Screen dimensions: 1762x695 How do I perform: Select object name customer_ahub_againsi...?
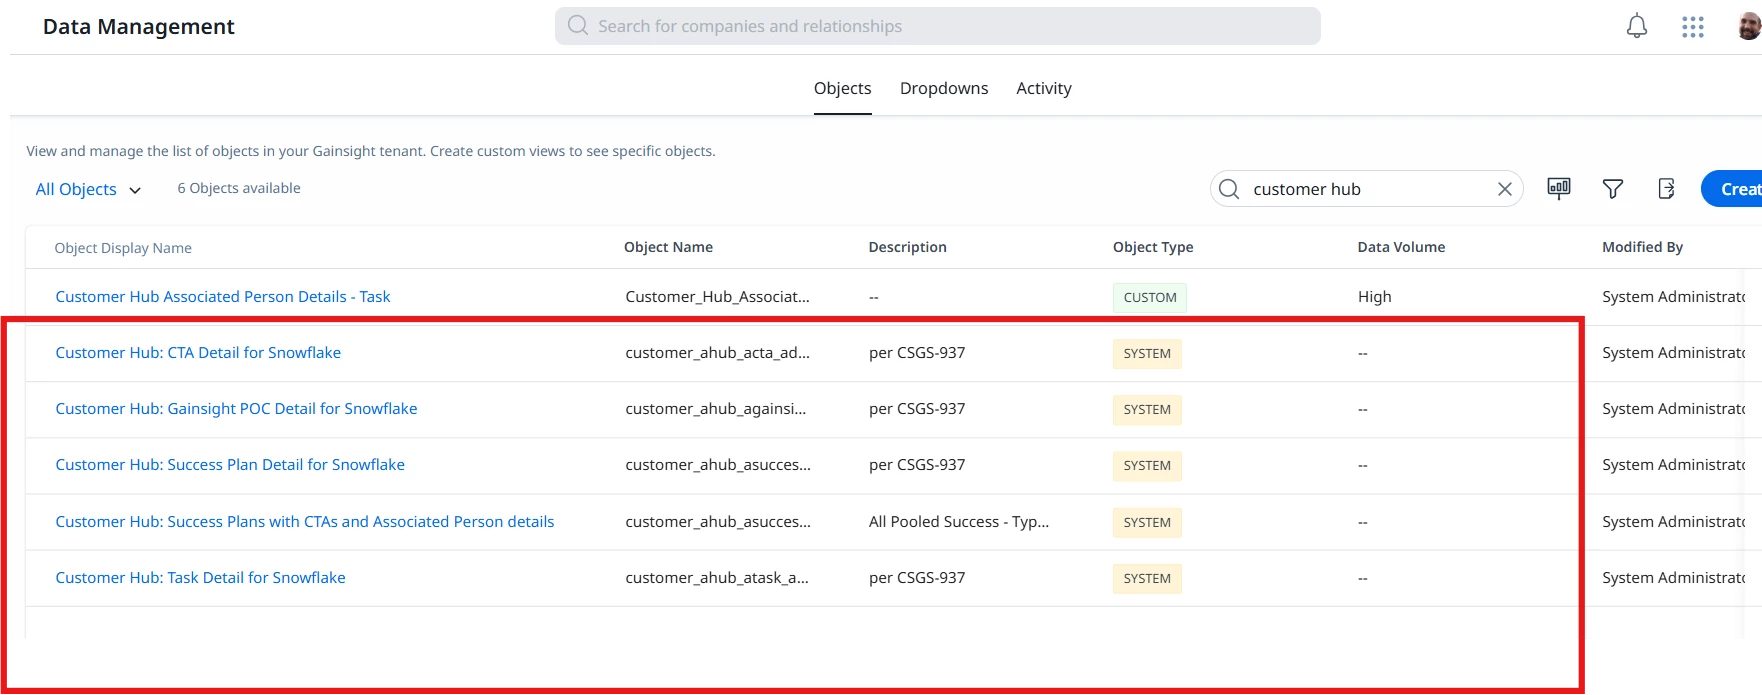click(x=715, y=409)
